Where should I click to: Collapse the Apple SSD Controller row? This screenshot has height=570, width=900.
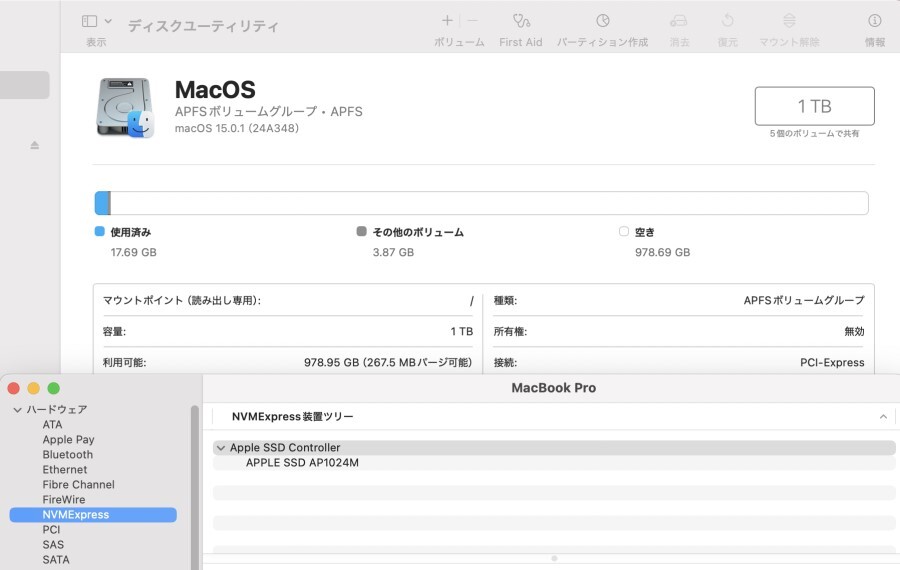[x=221, y=448]
